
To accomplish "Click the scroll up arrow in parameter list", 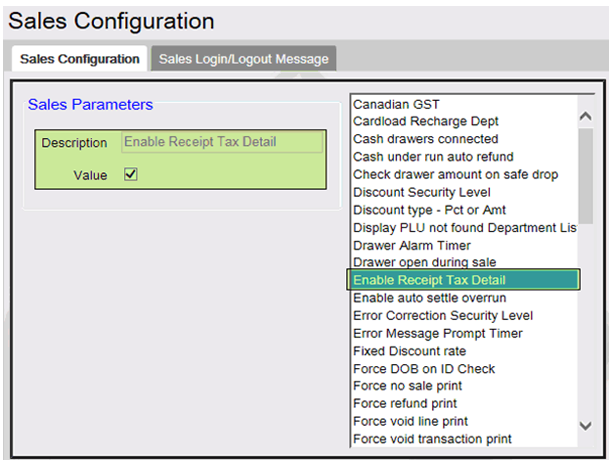I will pyautogui.click(x=585, y=116).
